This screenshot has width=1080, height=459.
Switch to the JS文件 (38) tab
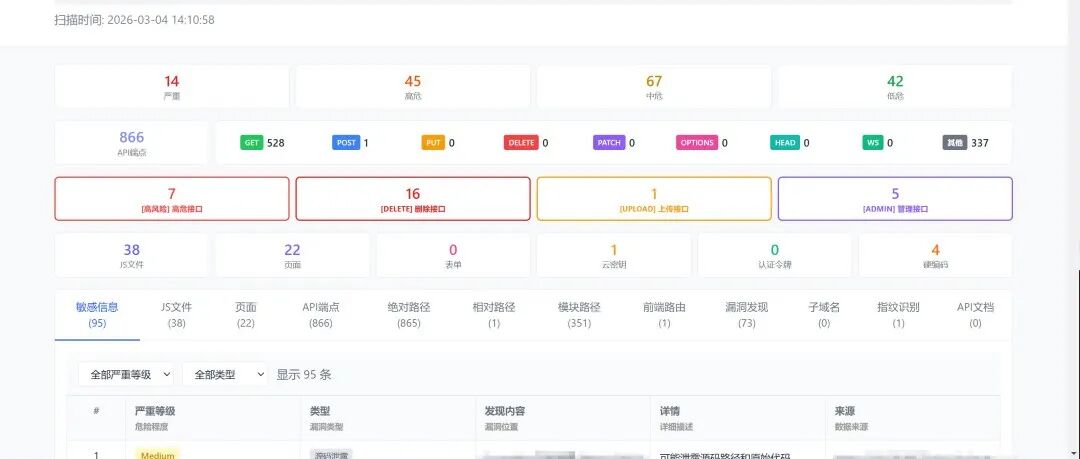click(176, 315)
